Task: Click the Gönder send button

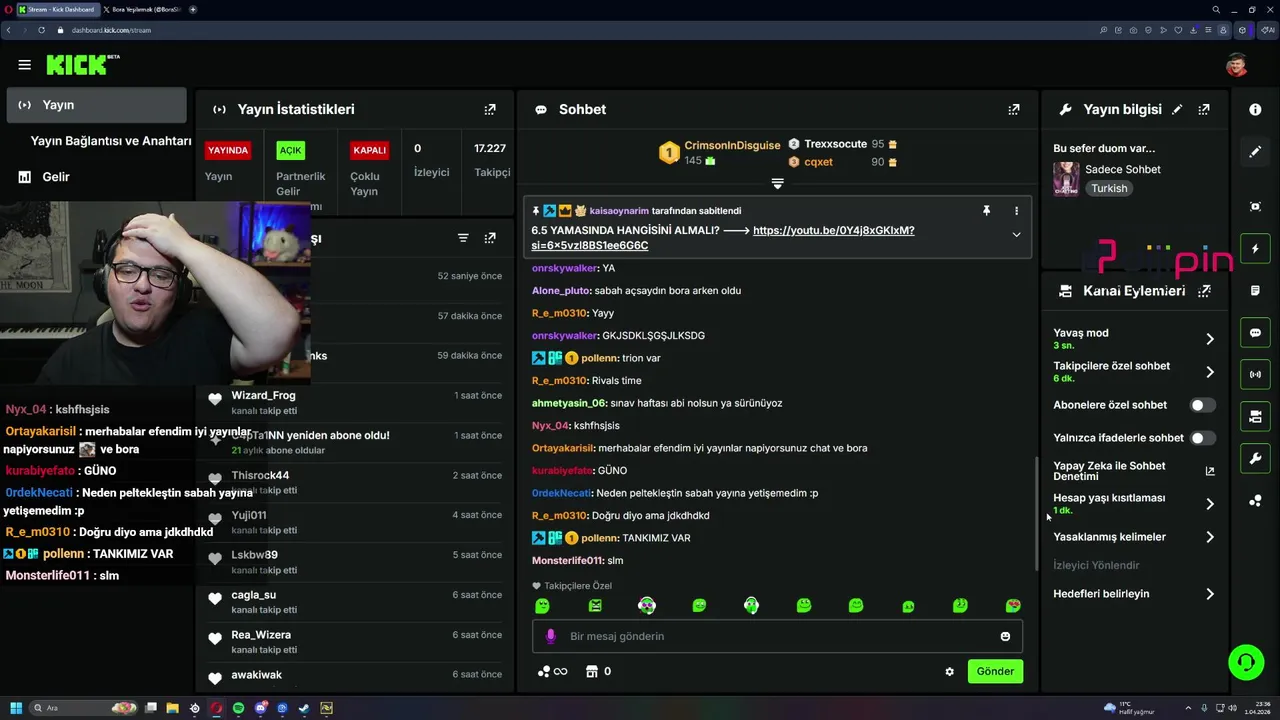Action: [995, 672]
